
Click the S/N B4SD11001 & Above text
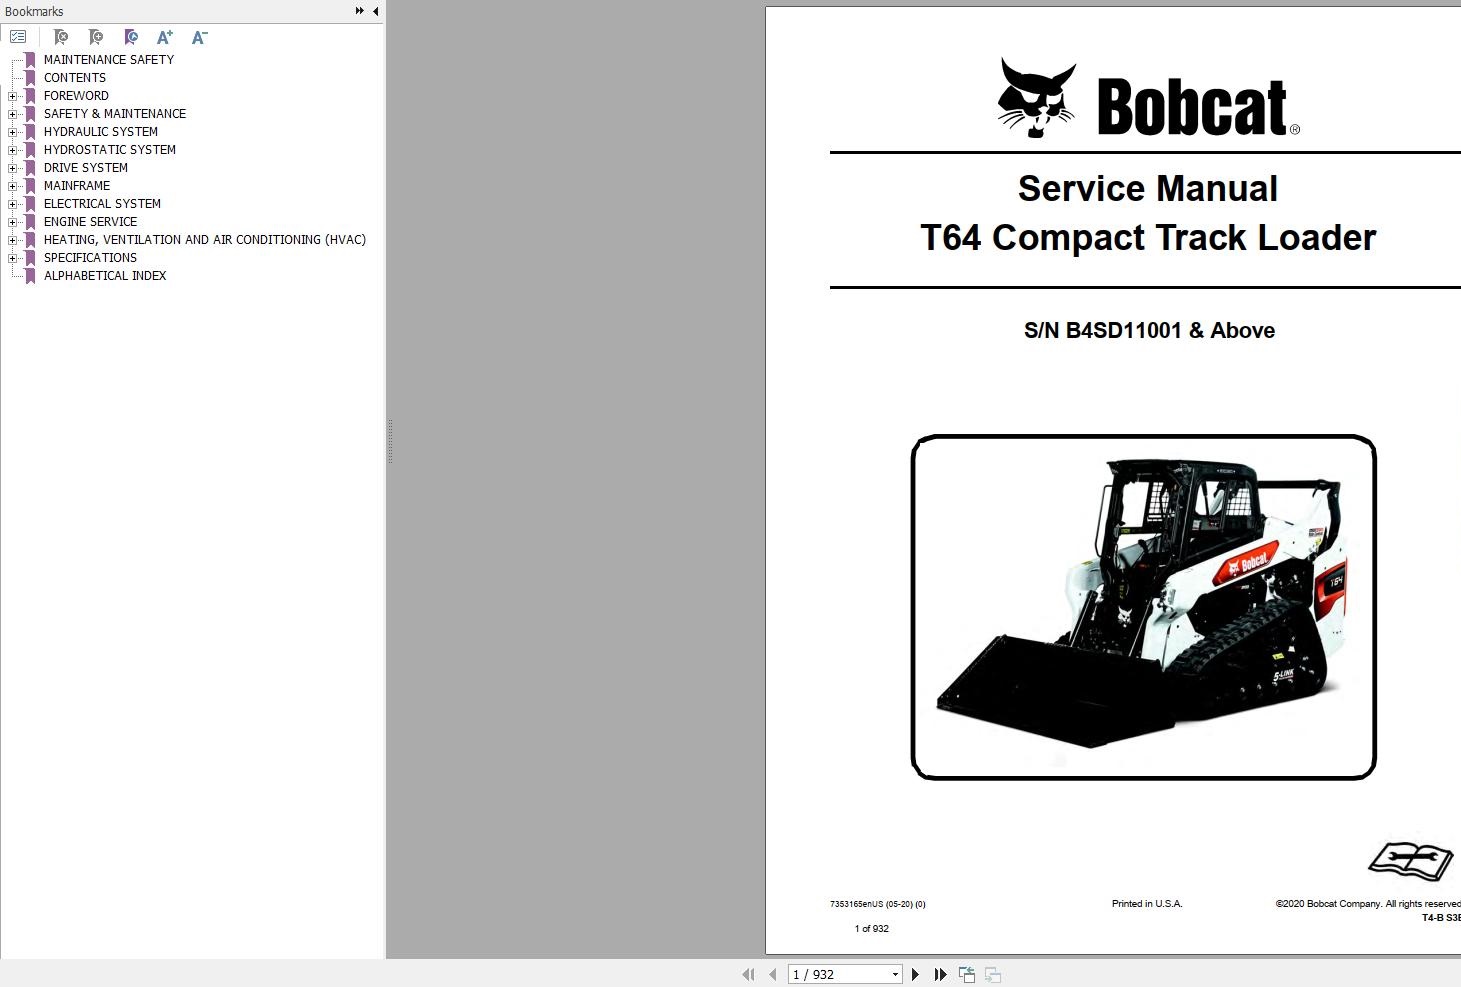pos(1149,331)
